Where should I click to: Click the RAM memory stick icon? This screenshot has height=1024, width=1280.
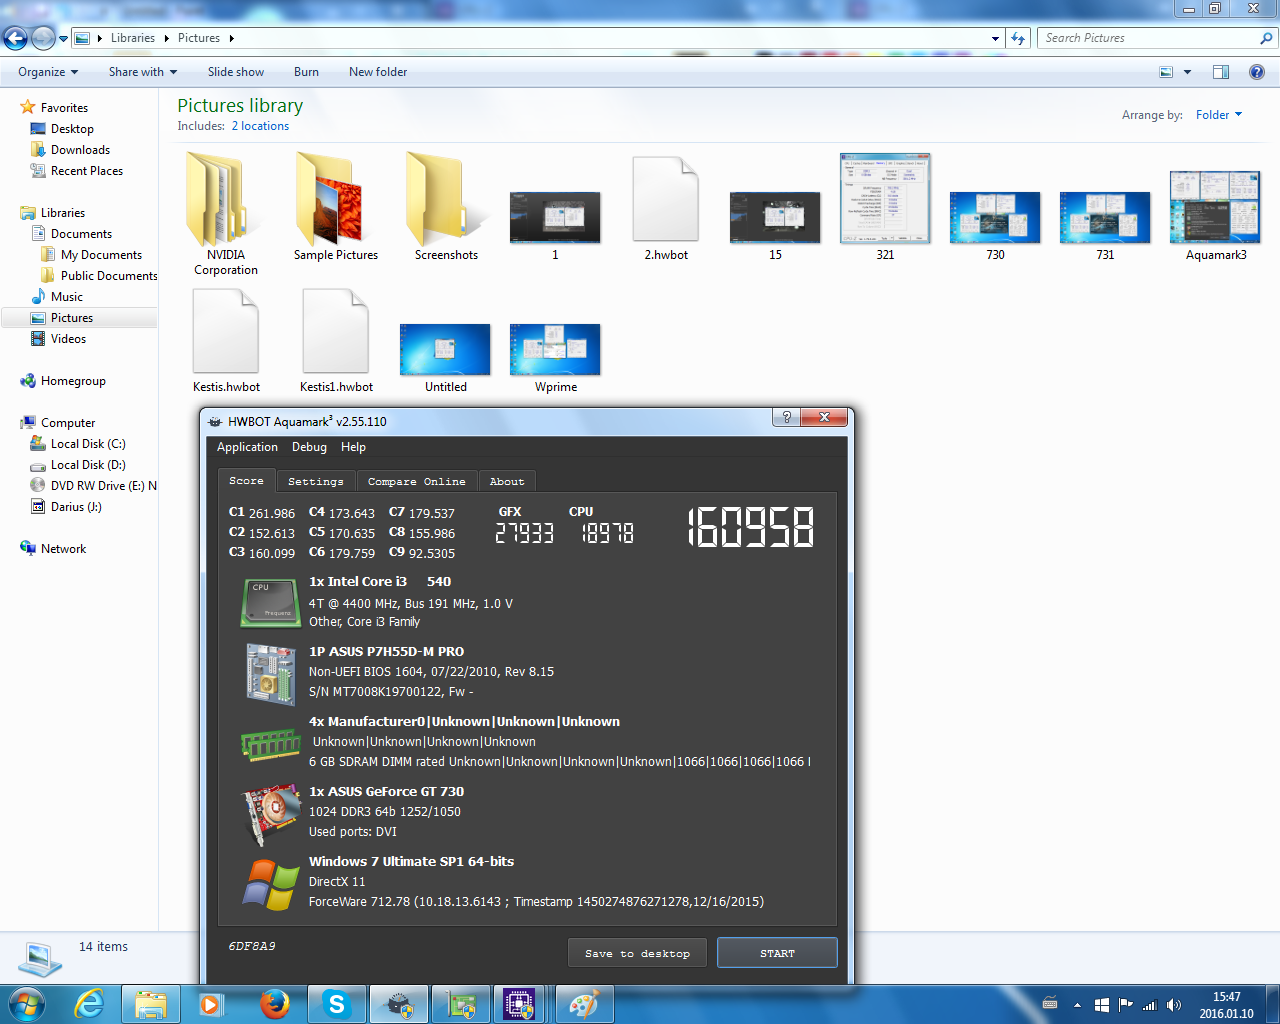click(x=270, y=744)
